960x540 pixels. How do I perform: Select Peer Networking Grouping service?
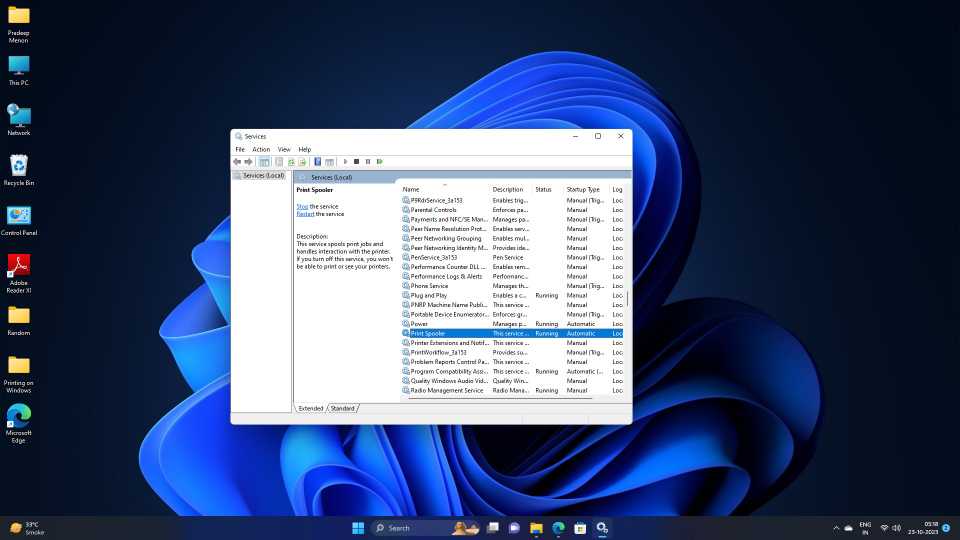pyautogui.click(x=512, y=239)
